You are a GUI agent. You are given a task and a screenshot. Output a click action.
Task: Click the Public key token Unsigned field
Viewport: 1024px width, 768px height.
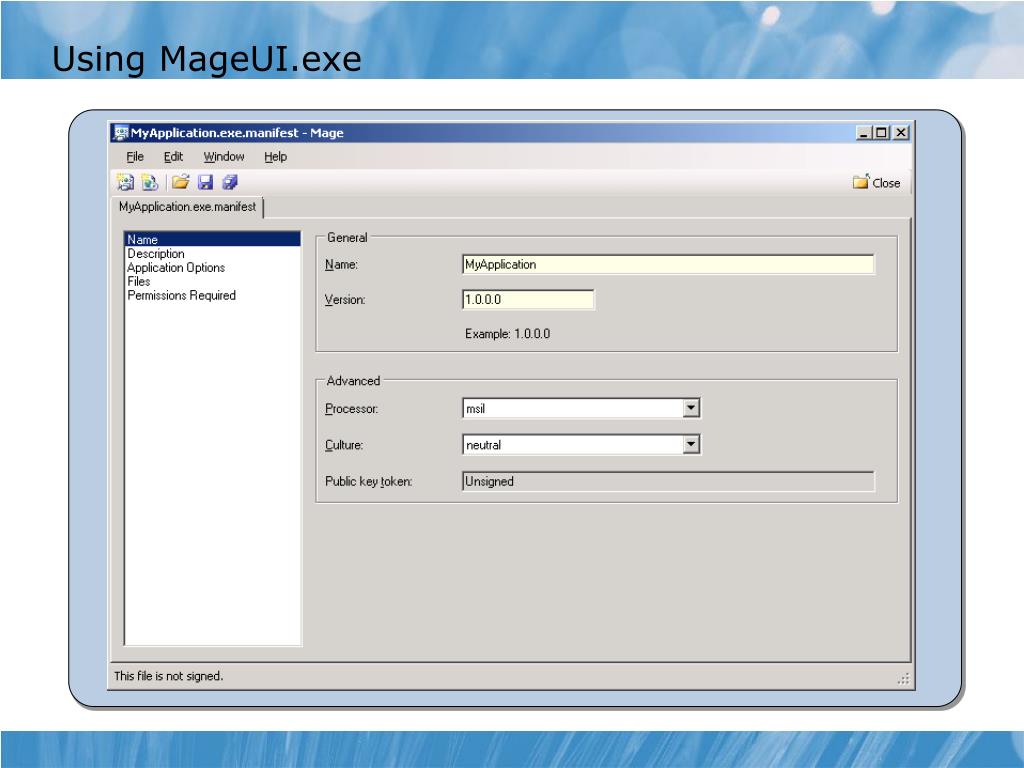pos(667,481)
